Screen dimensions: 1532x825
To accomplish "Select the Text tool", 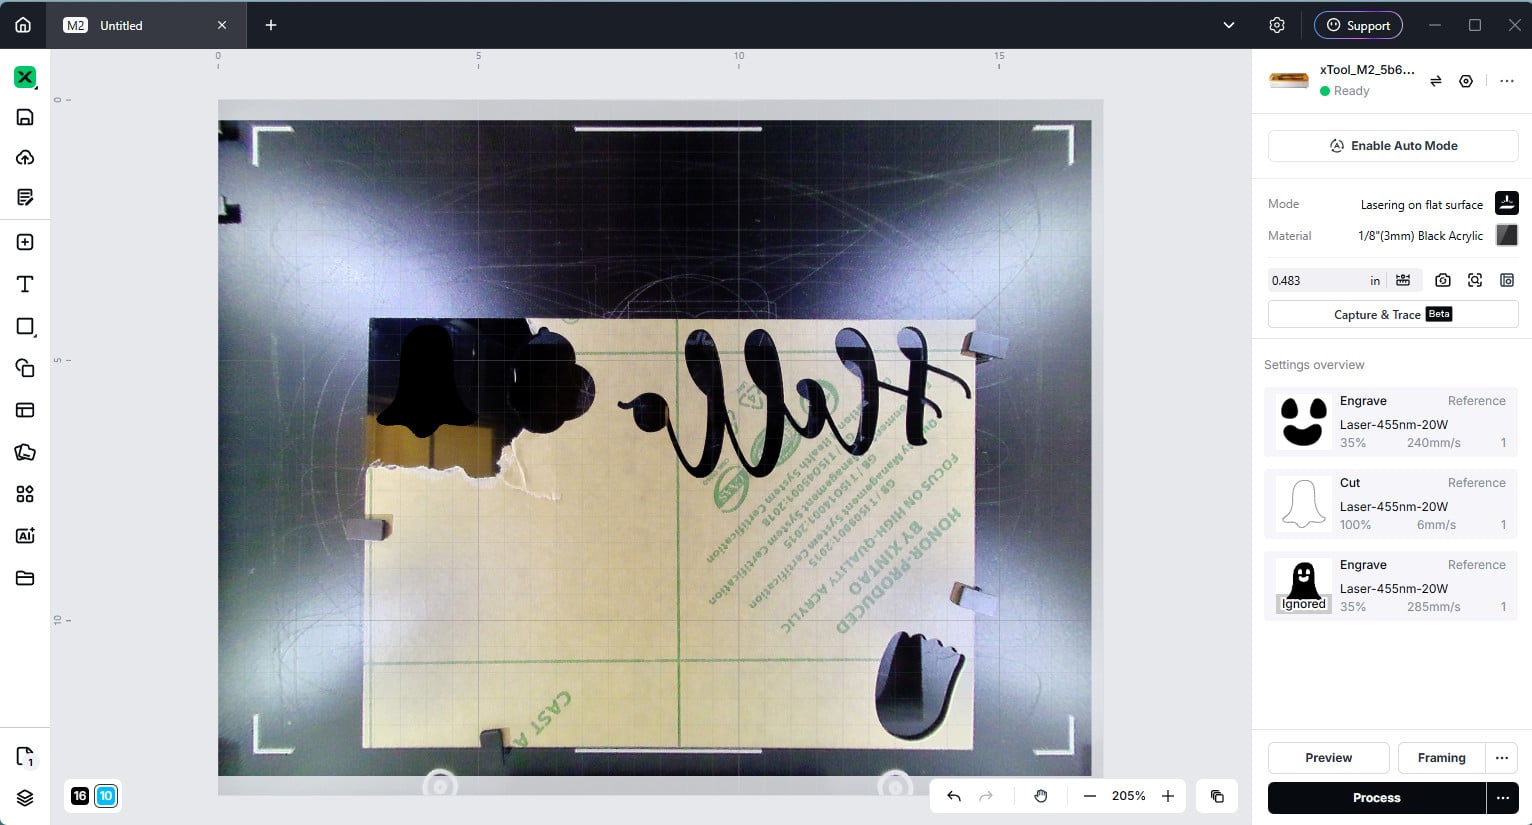I will pyautogui.click(x=25, y=284).
